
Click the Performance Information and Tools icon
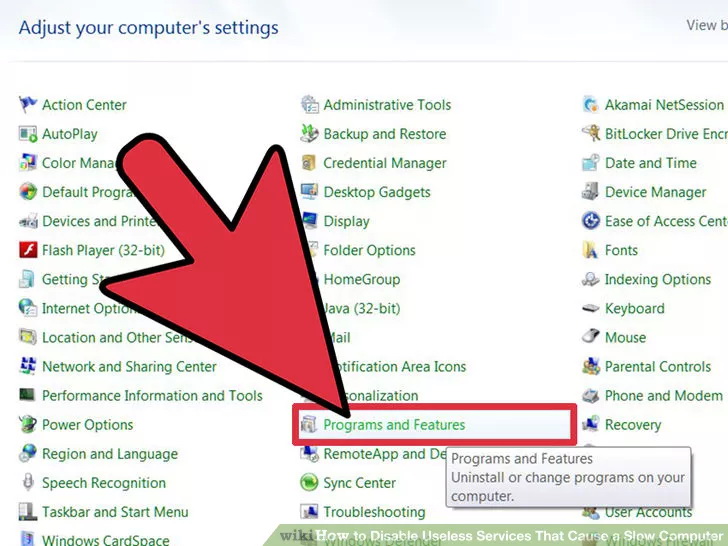(x=27, y=395)
